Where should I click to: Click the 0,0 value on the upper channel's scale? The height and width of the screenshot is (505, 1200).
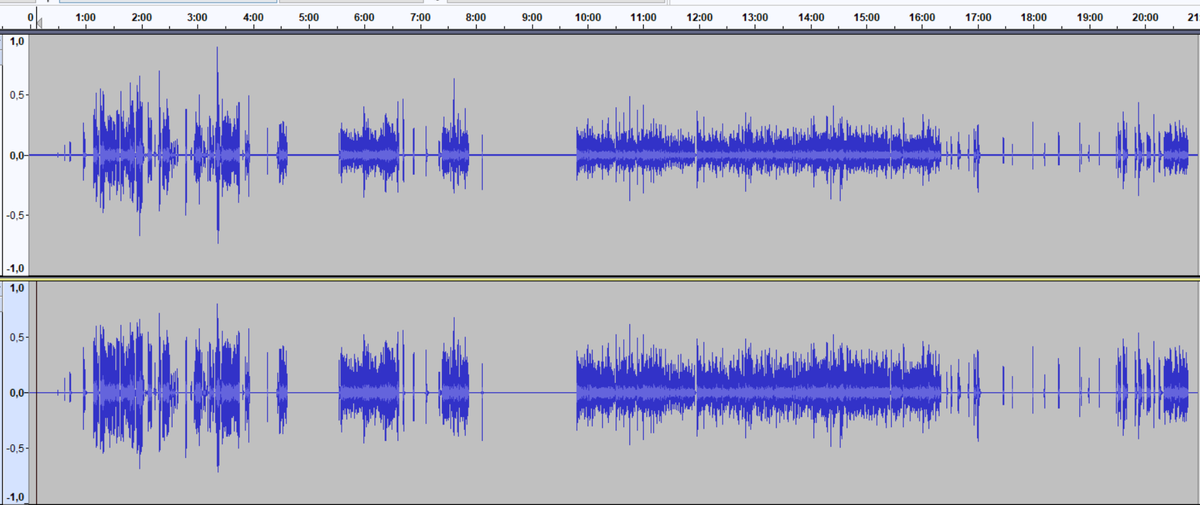[x=19, y=155]
